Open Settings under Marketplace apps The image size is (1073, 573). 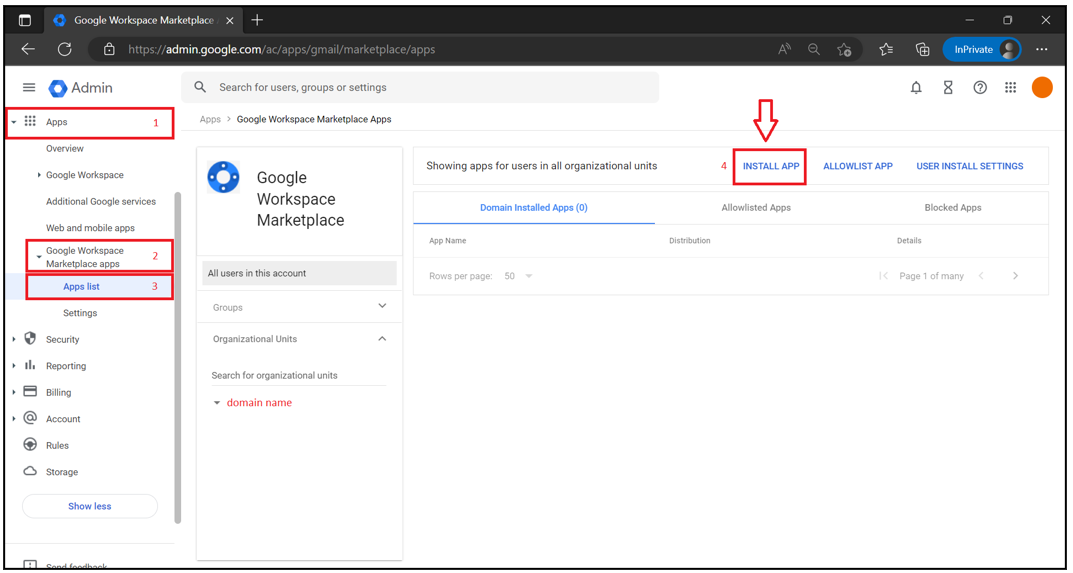point(80,313)
